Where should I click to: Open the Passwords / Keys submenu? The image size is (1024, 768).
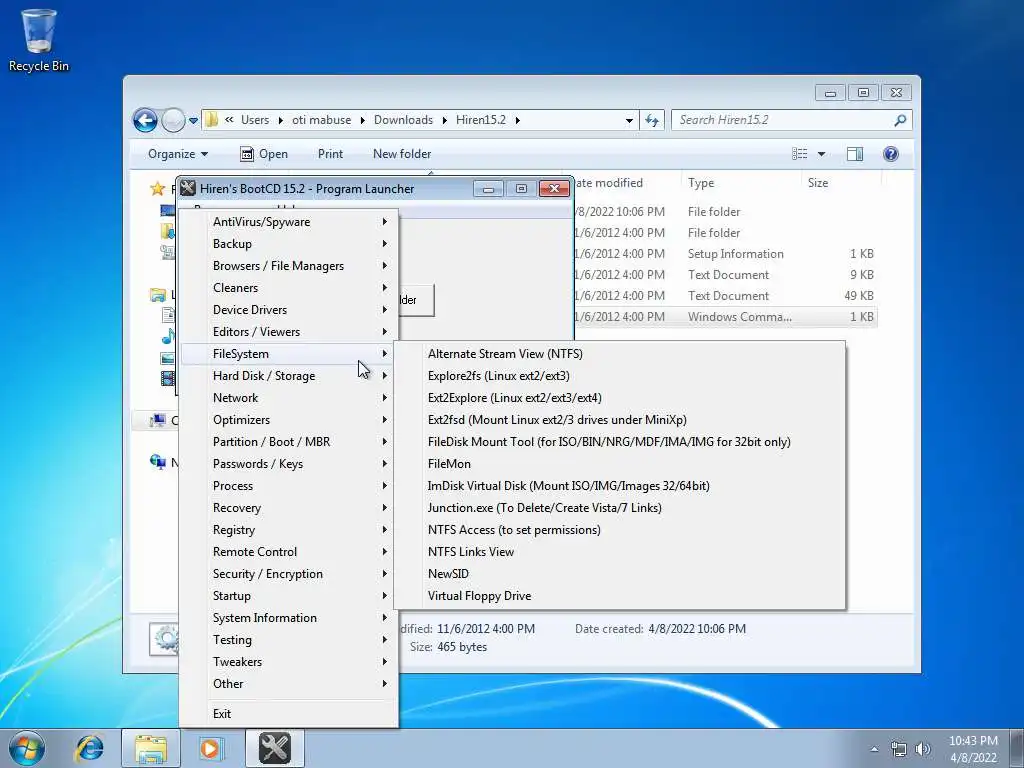[x=288, y=464]
